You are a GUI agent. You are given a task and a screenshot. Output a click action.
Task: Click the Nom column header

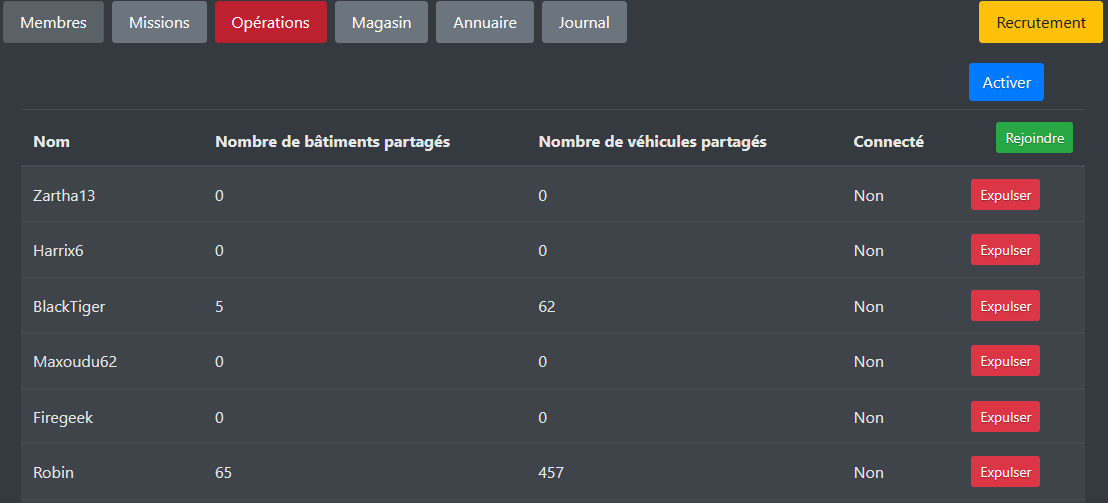coord(52,142)
